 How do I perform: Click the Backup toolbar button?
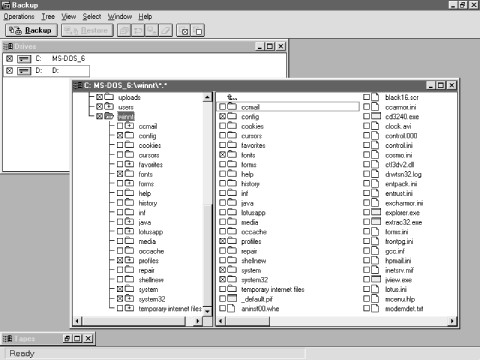tap(31, 30)
